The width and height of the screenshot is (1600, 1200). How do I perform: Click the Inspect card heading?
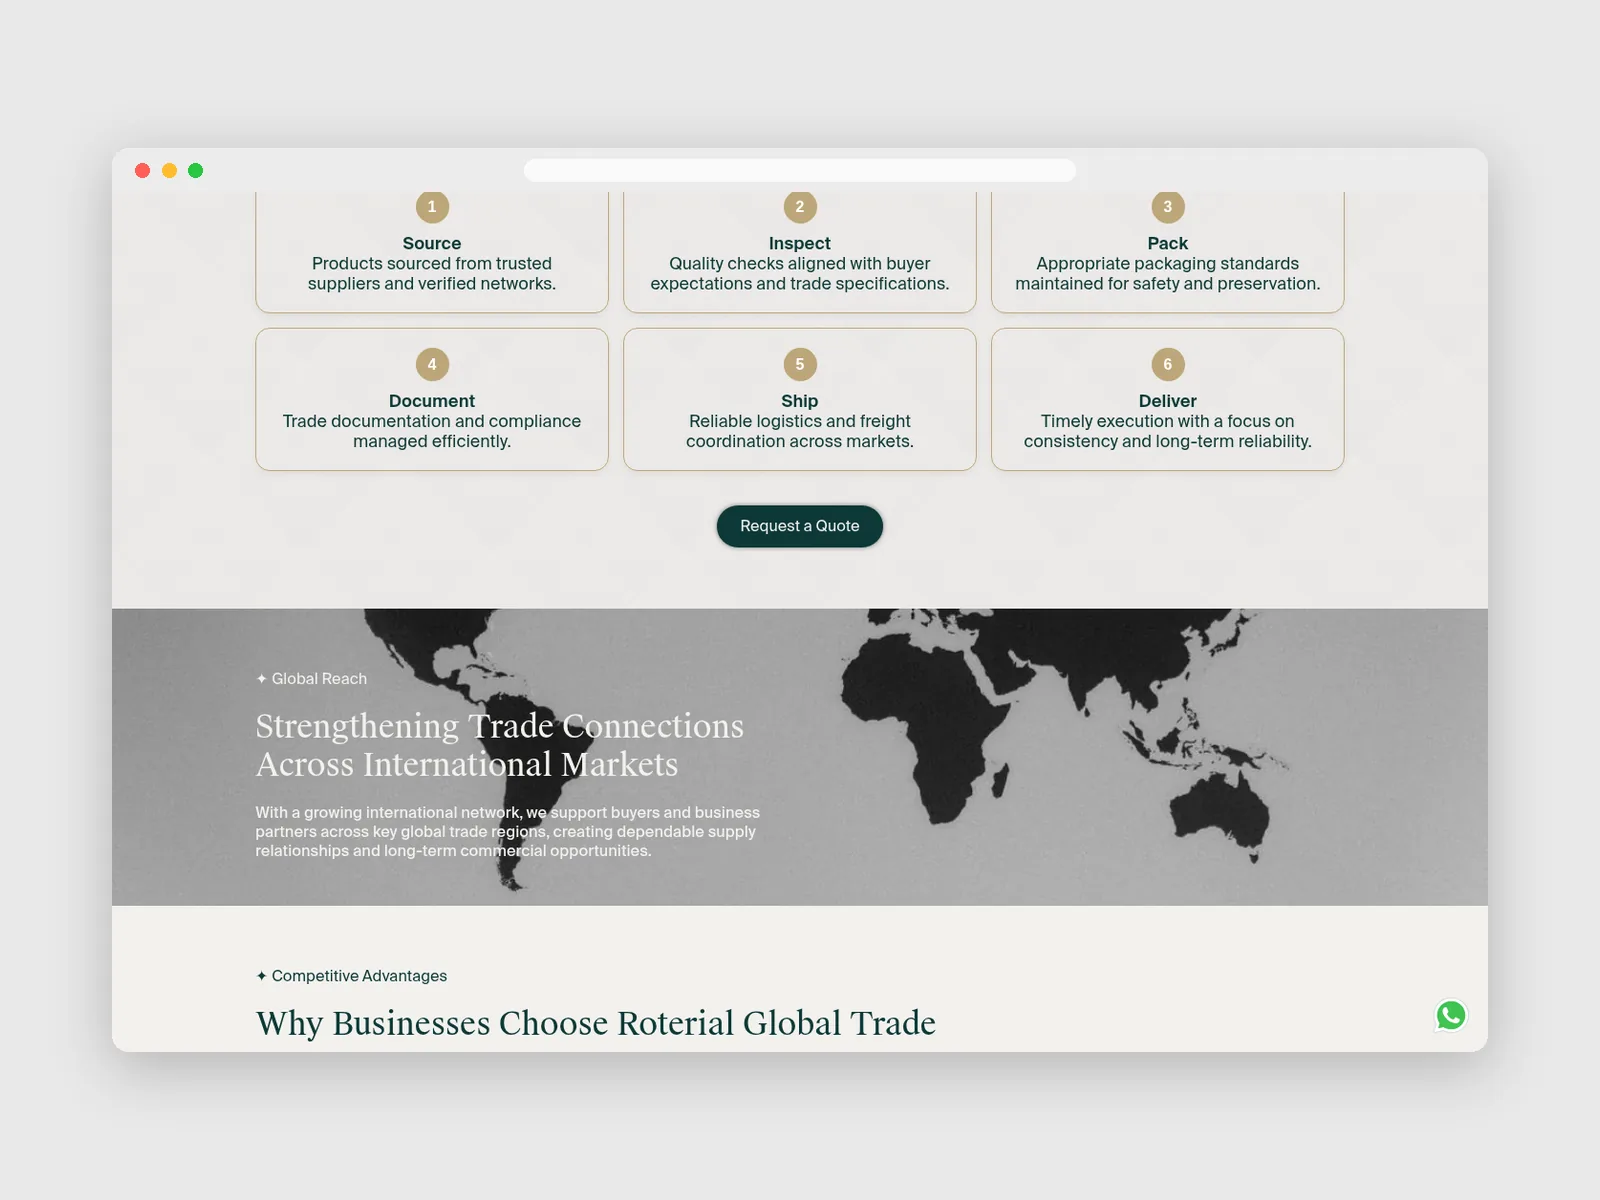point(800,243)
